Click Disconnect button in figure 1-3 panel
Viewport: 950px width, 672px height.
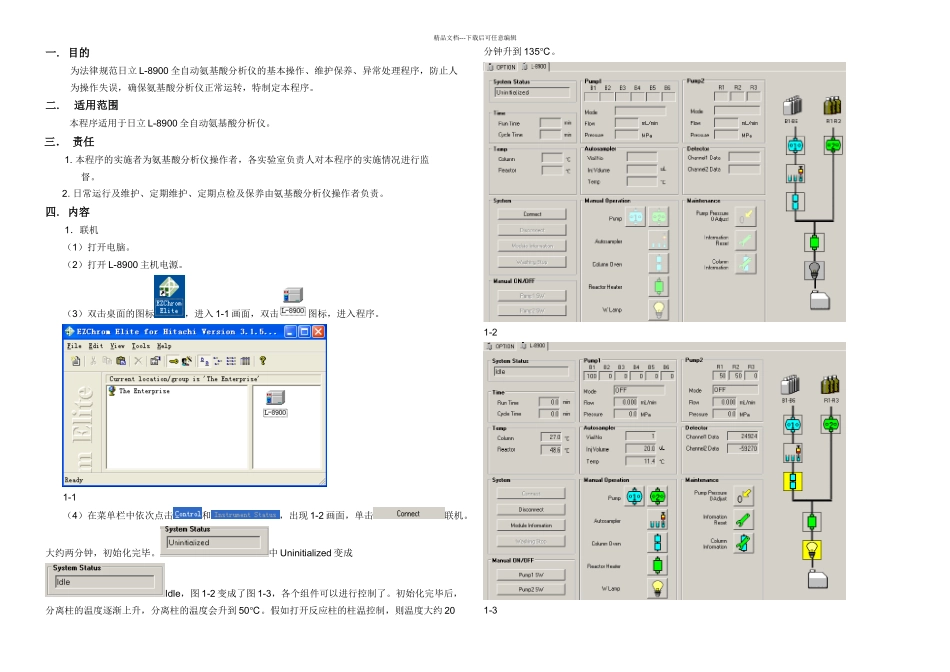(531, 510)
